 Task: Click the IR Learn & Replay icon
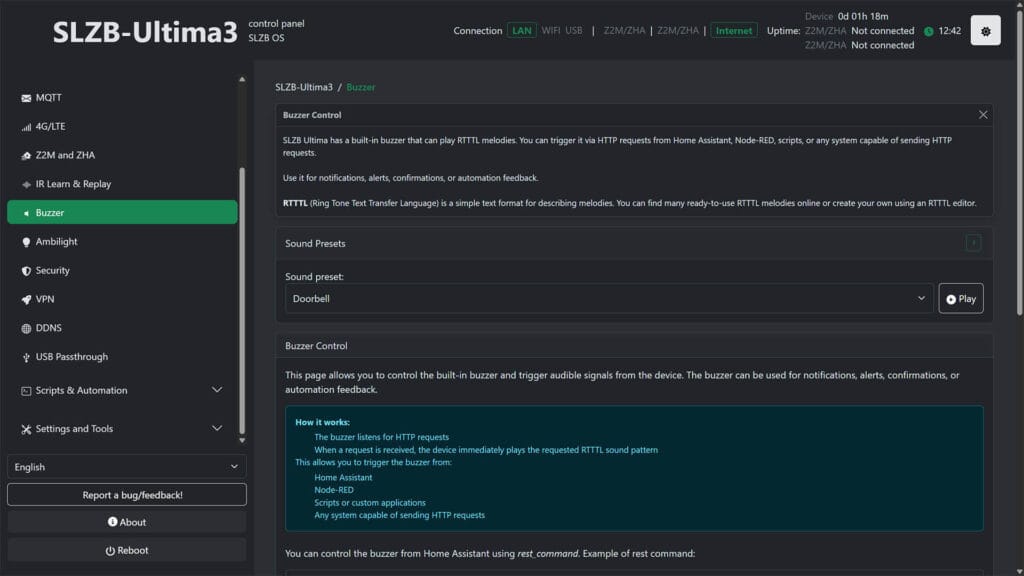click(27, 184)
